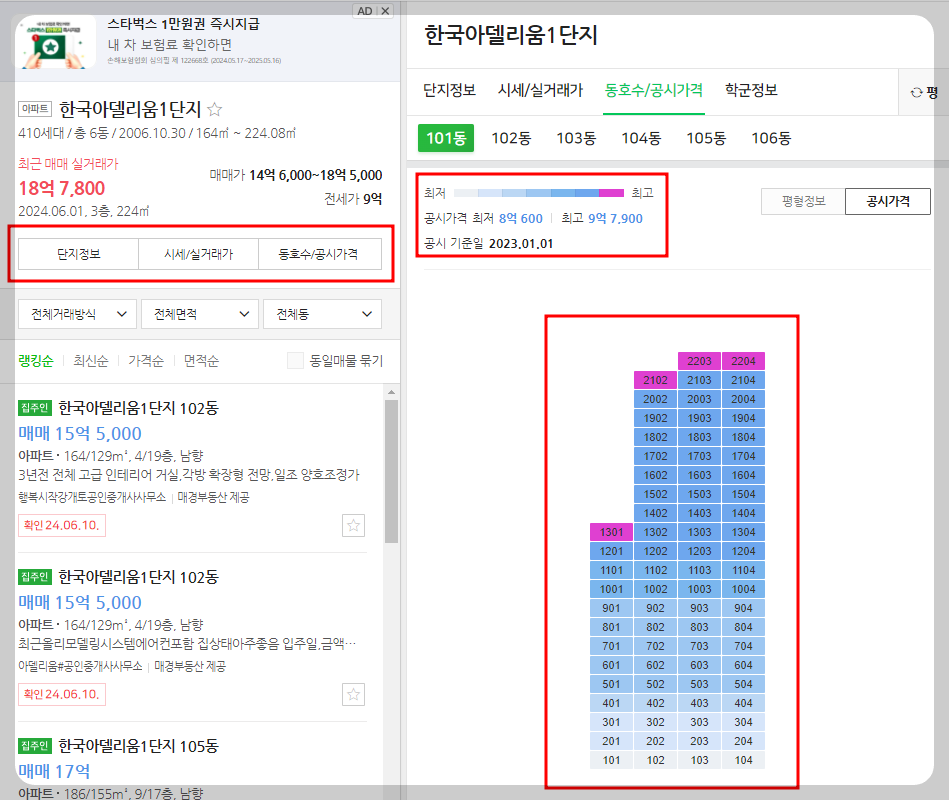Viewport: 949px width, 800px height.
Task: Close the 스타벅스 AD banner
Action: coord(383,10)
